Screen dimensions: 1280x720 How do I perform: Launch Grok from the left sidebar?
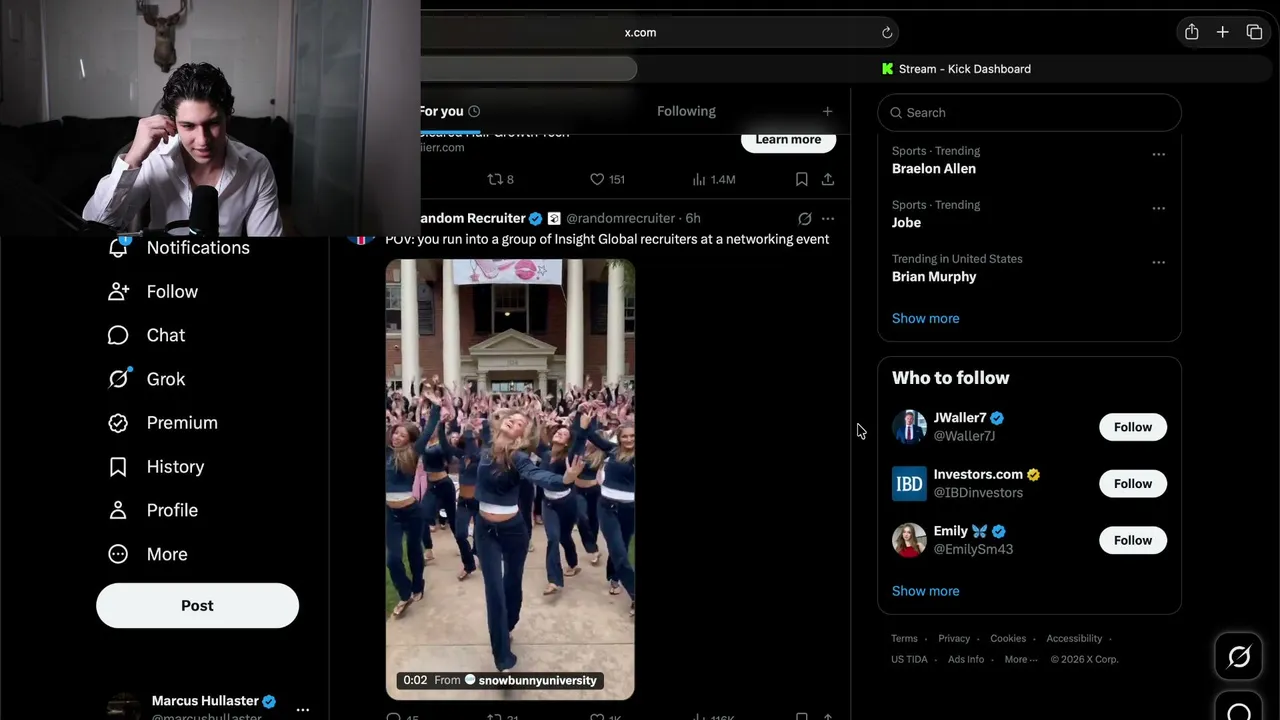click(146, 379)
